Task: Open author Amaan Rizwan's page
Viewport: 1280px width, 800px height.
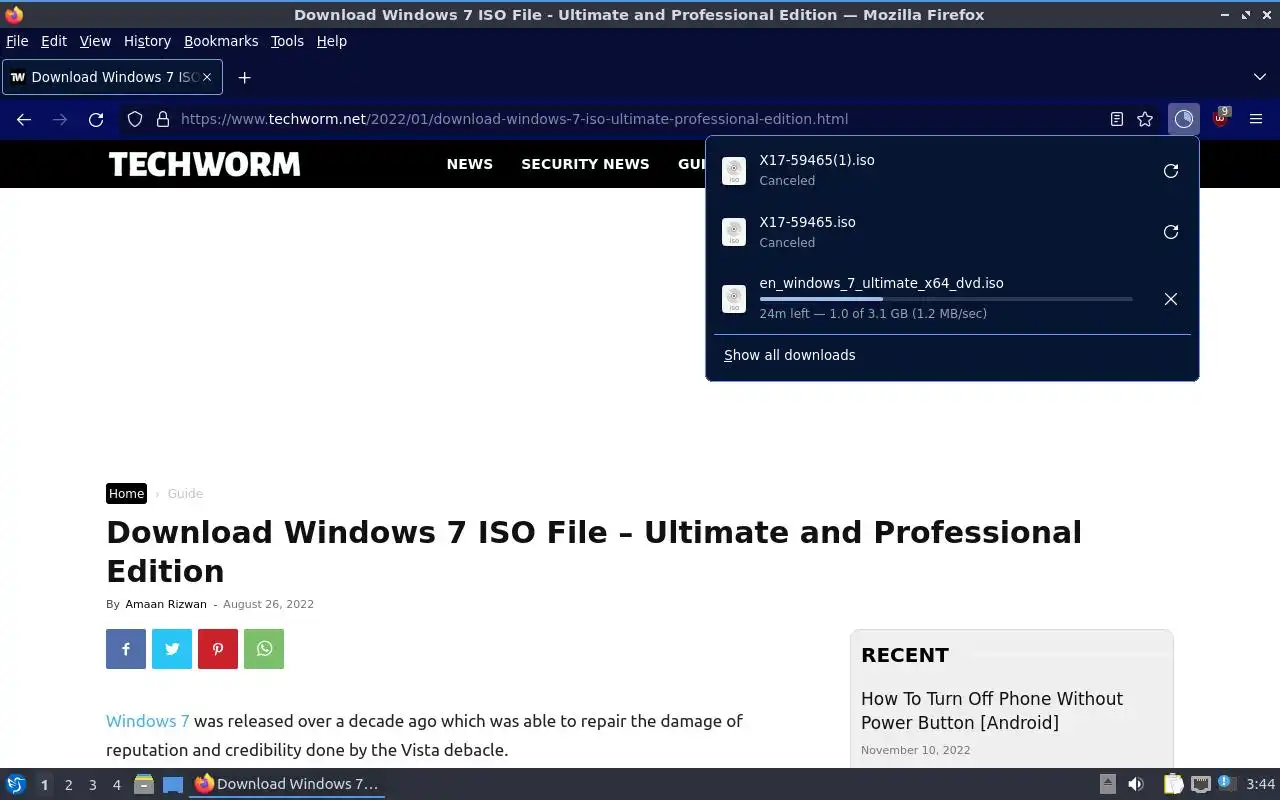Action: 166,604
